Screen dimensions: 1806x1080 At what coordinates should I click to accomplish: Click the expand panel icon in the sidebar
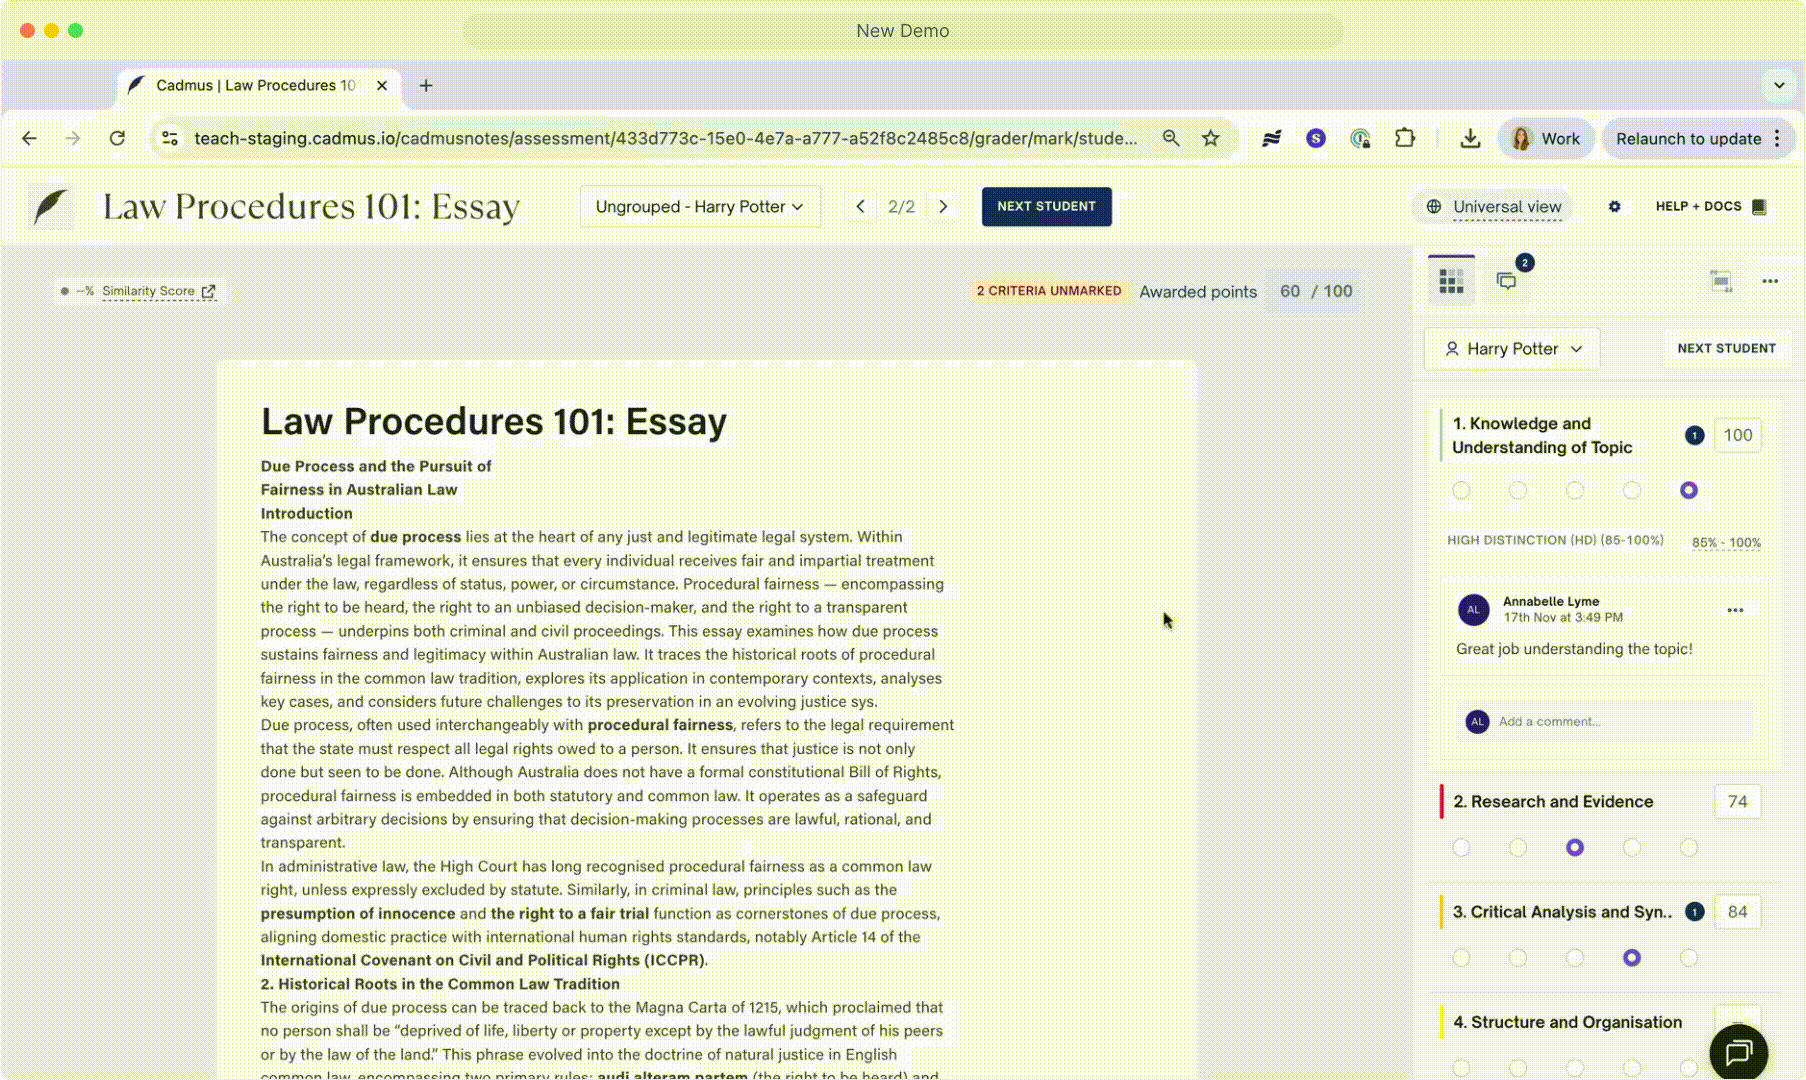(1720, 281)
